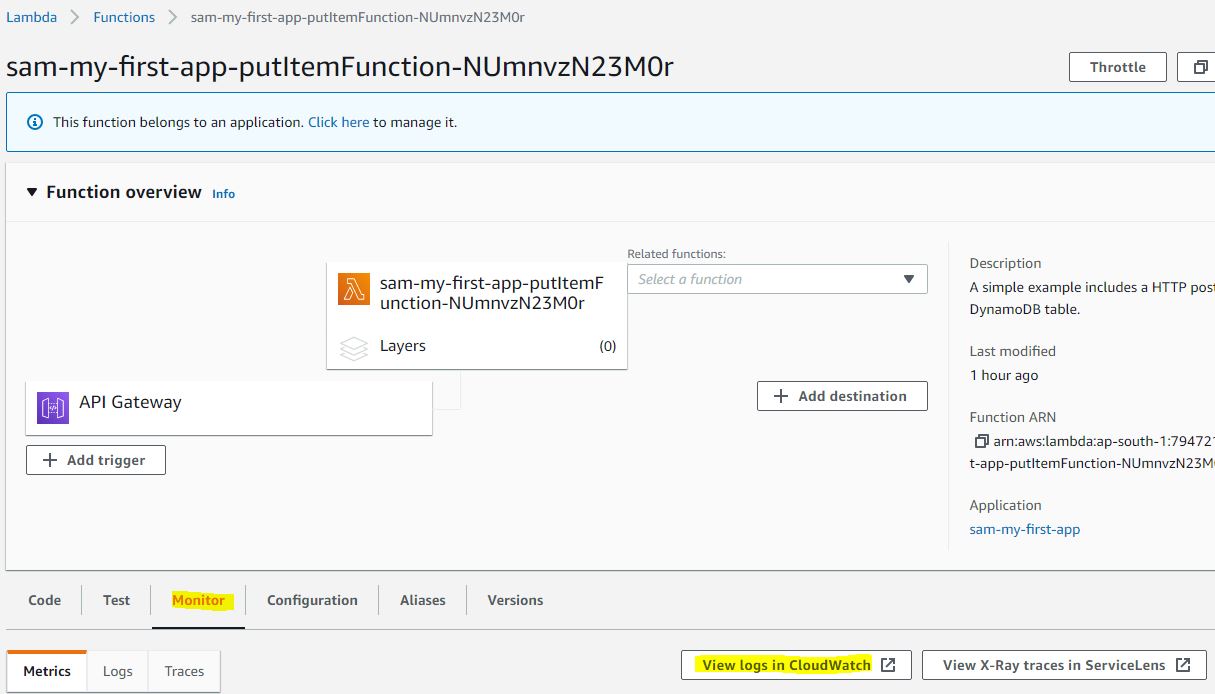Follow the 'Click here' link in banner
This screenshot has height=694, width=1215.
[338, 122]
